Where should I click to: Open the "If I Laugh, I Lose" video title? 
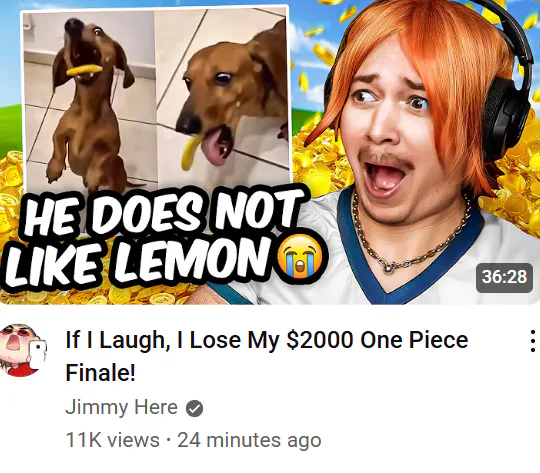pyautogui.click(x=267, y=356)
